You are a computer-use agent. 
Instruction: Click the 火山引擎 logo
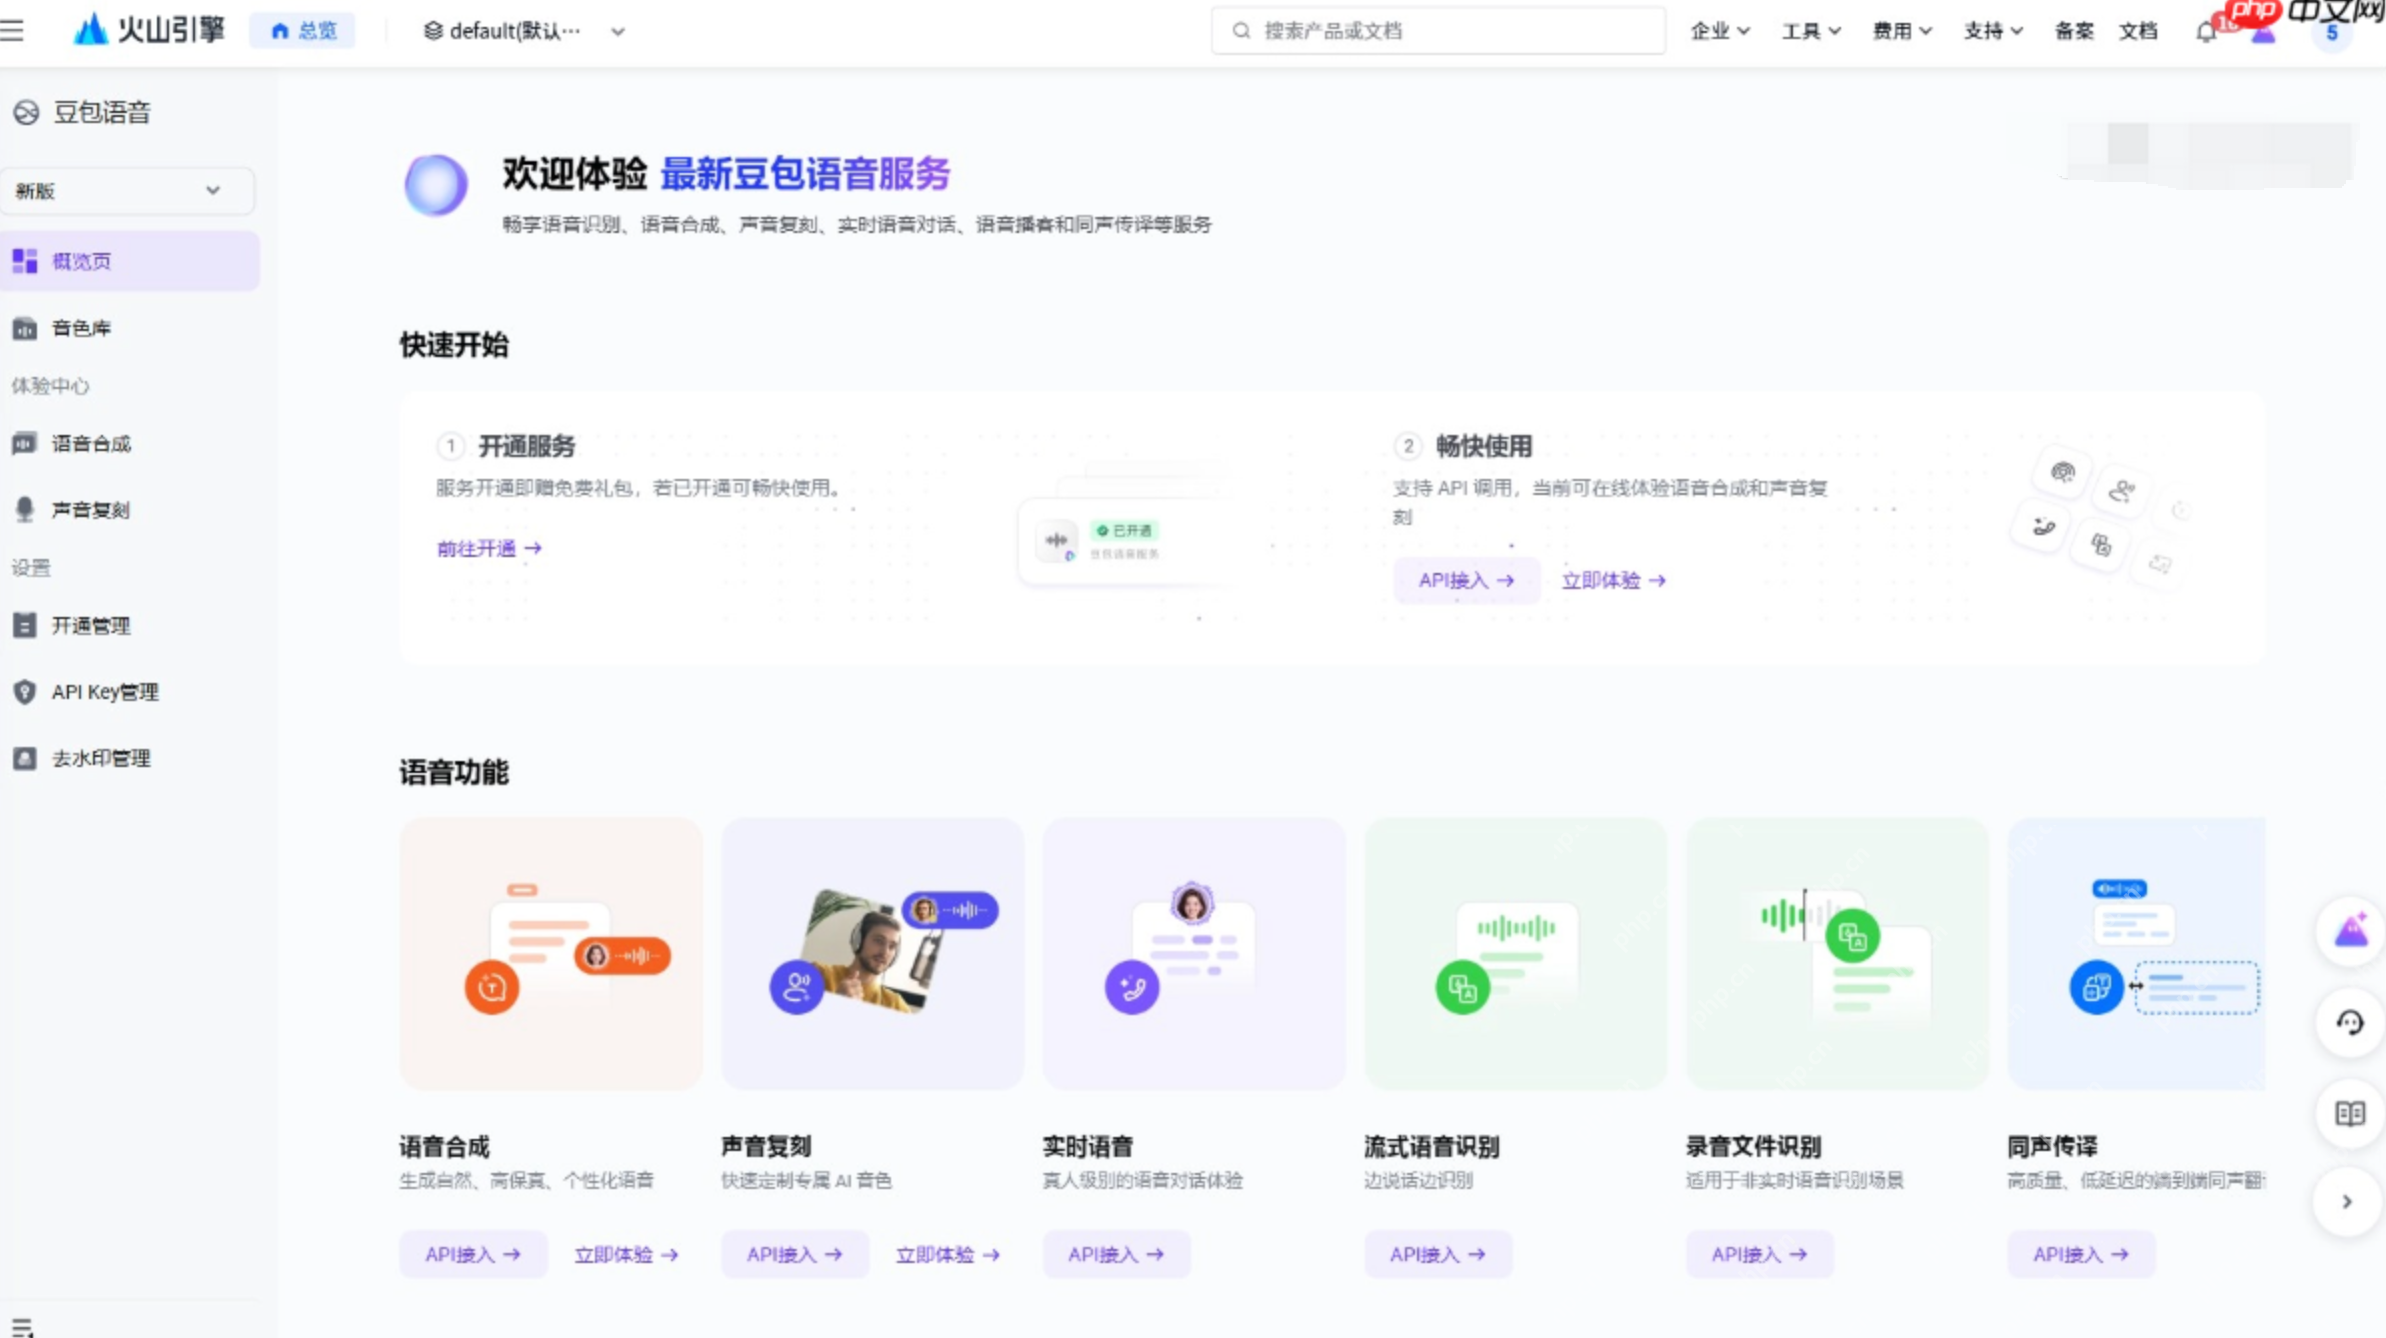click(150, 29)
